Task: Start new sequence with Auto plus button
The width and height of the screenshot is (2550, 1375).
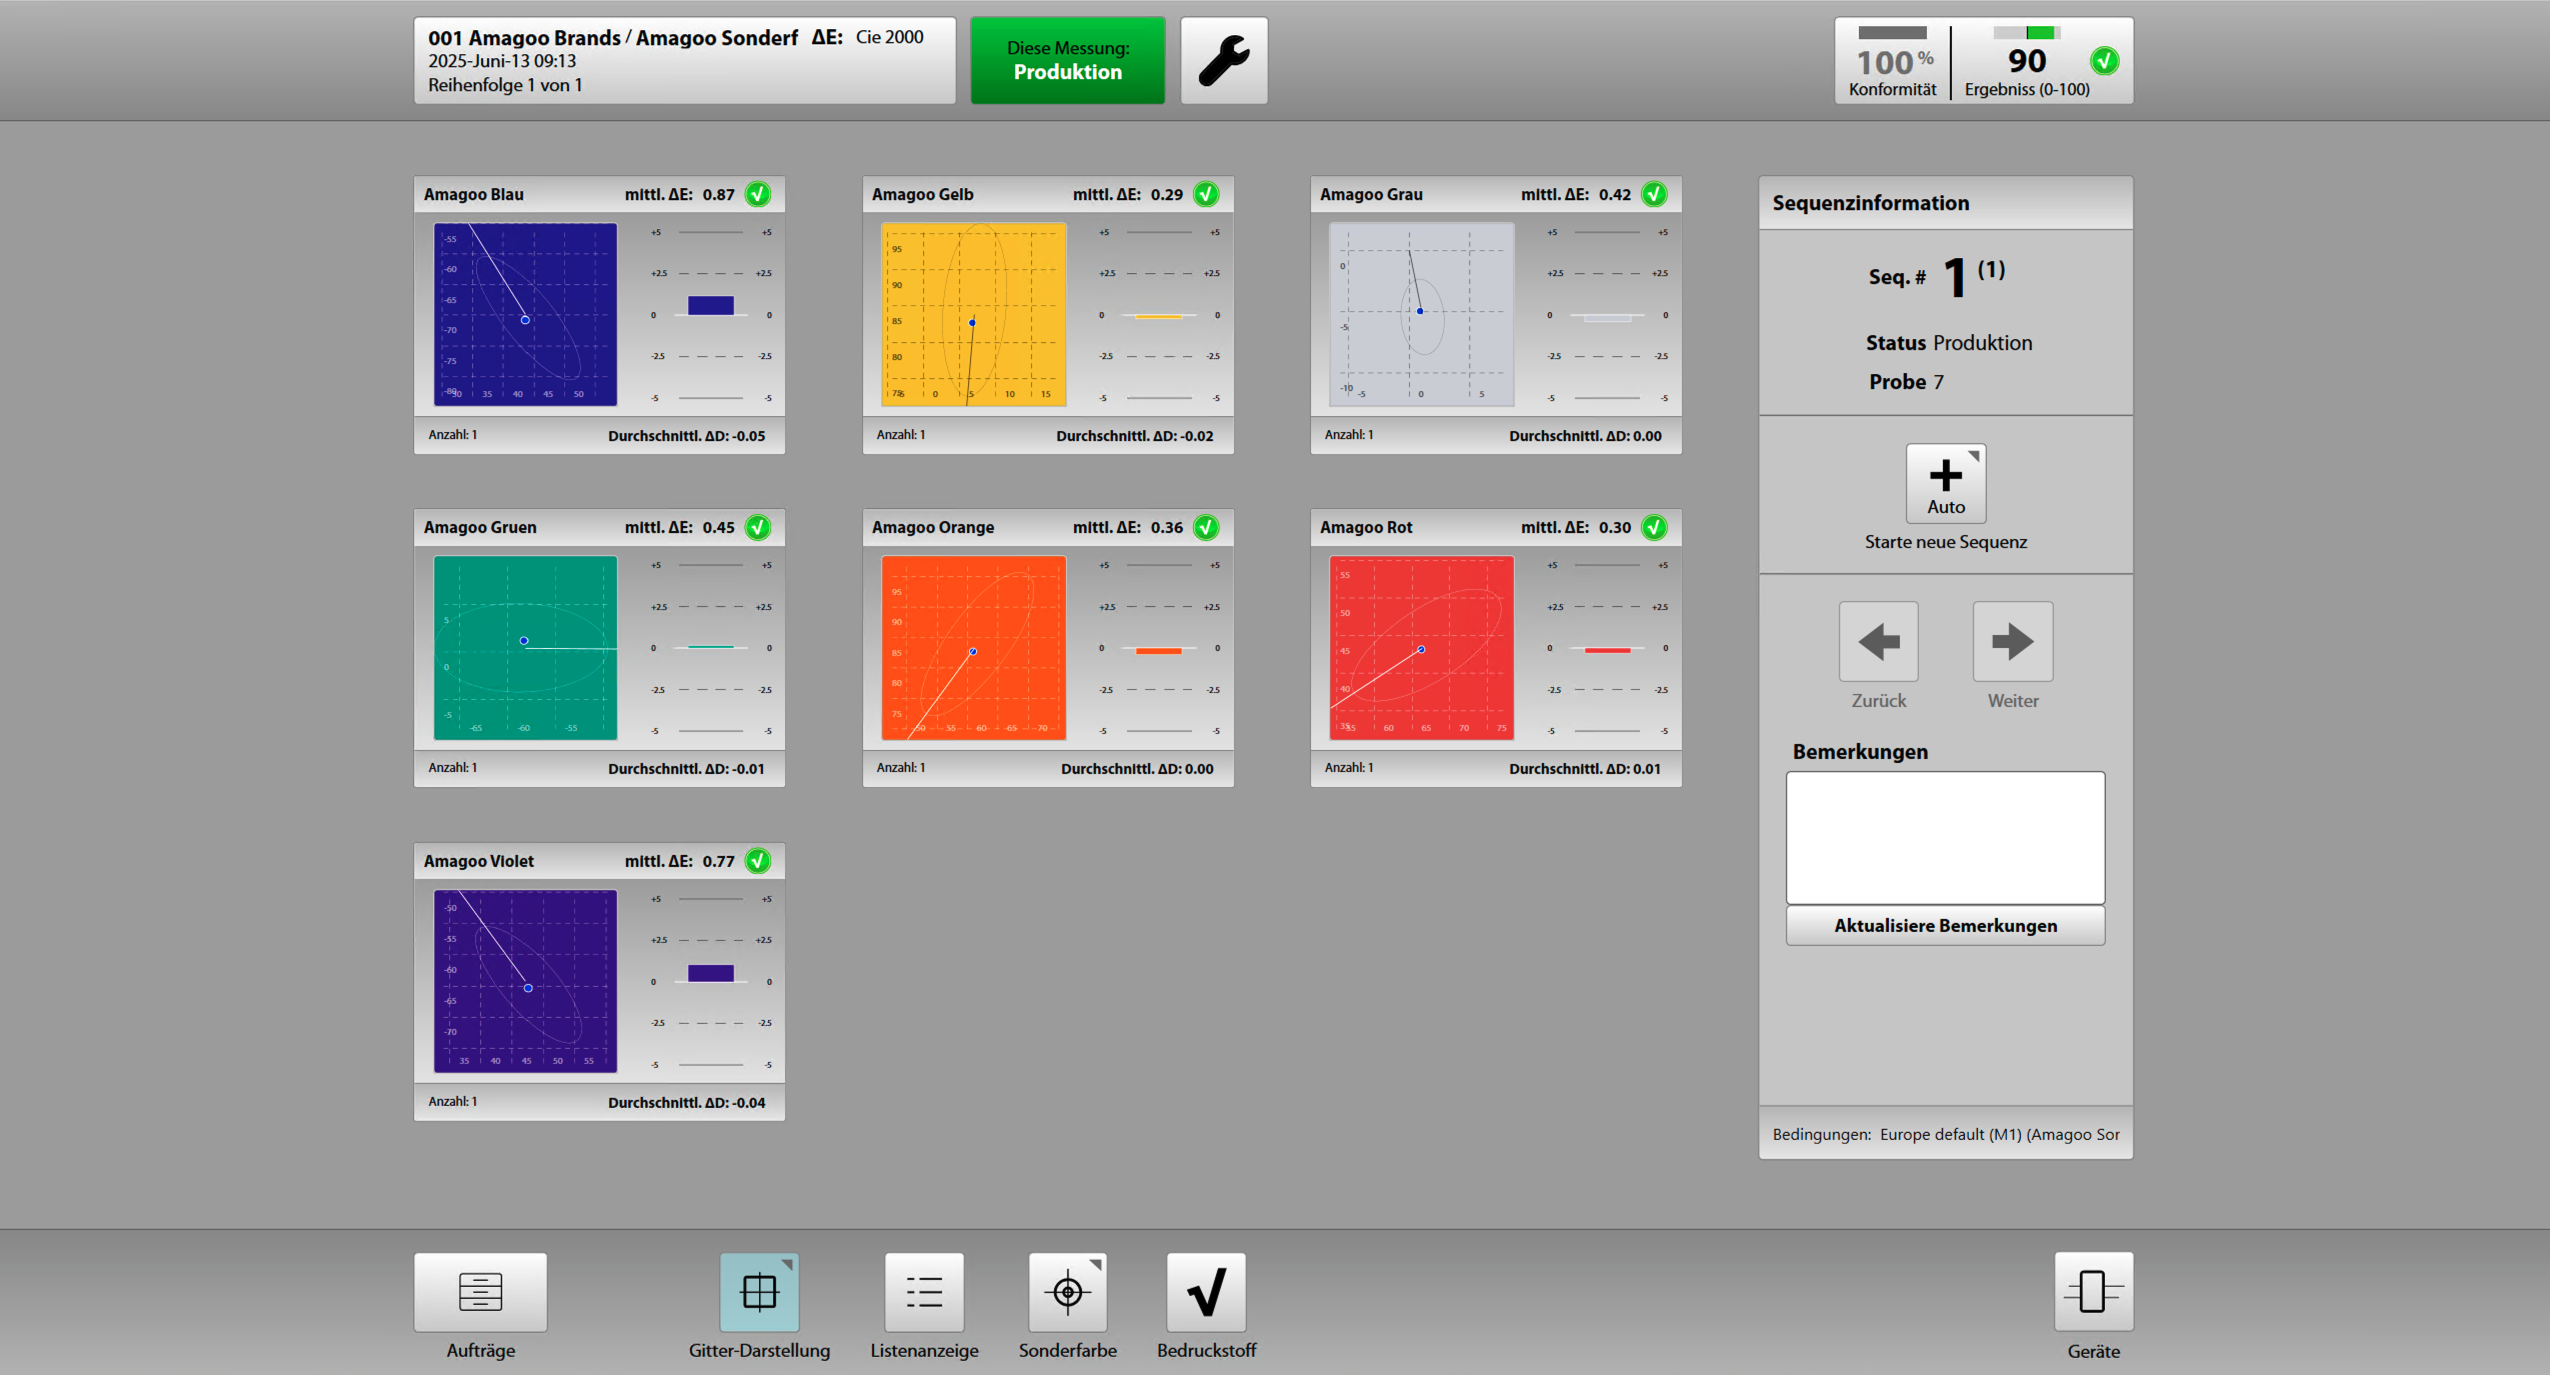Action: coord(1945,483)
